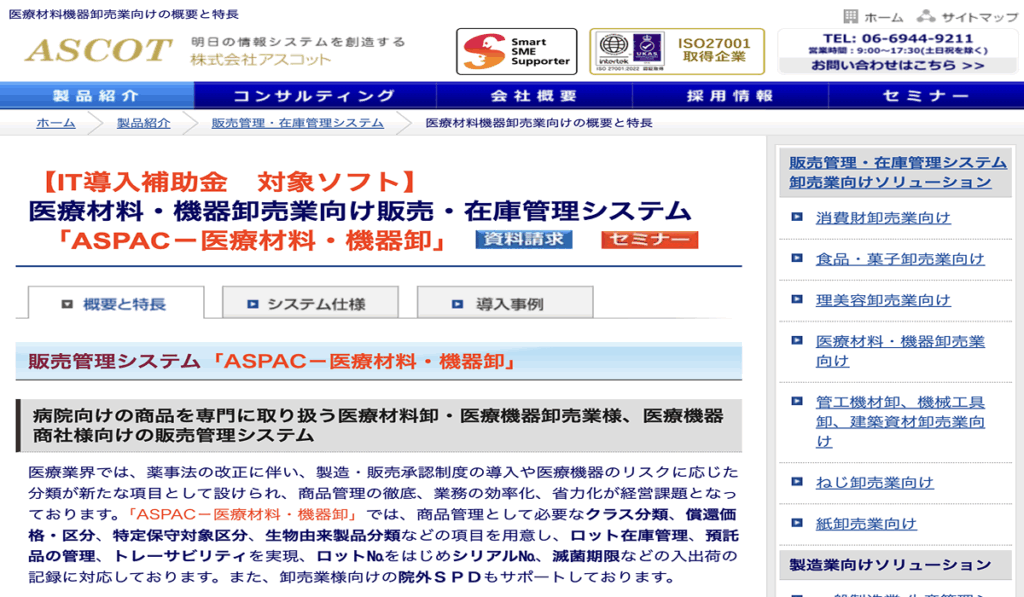Screen dimensions: 1024x597
Task: Open the ねじ卸売業向け sidebar link
Action: click(875, 482)
